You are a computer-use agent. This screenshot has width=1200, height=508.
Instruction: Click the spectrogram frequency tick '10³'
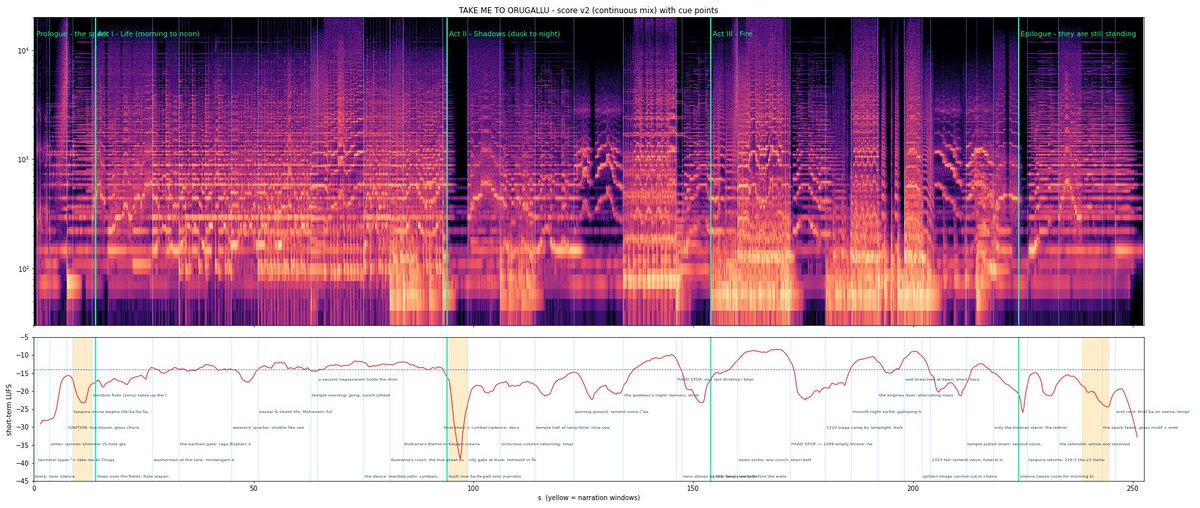(23, 159)
